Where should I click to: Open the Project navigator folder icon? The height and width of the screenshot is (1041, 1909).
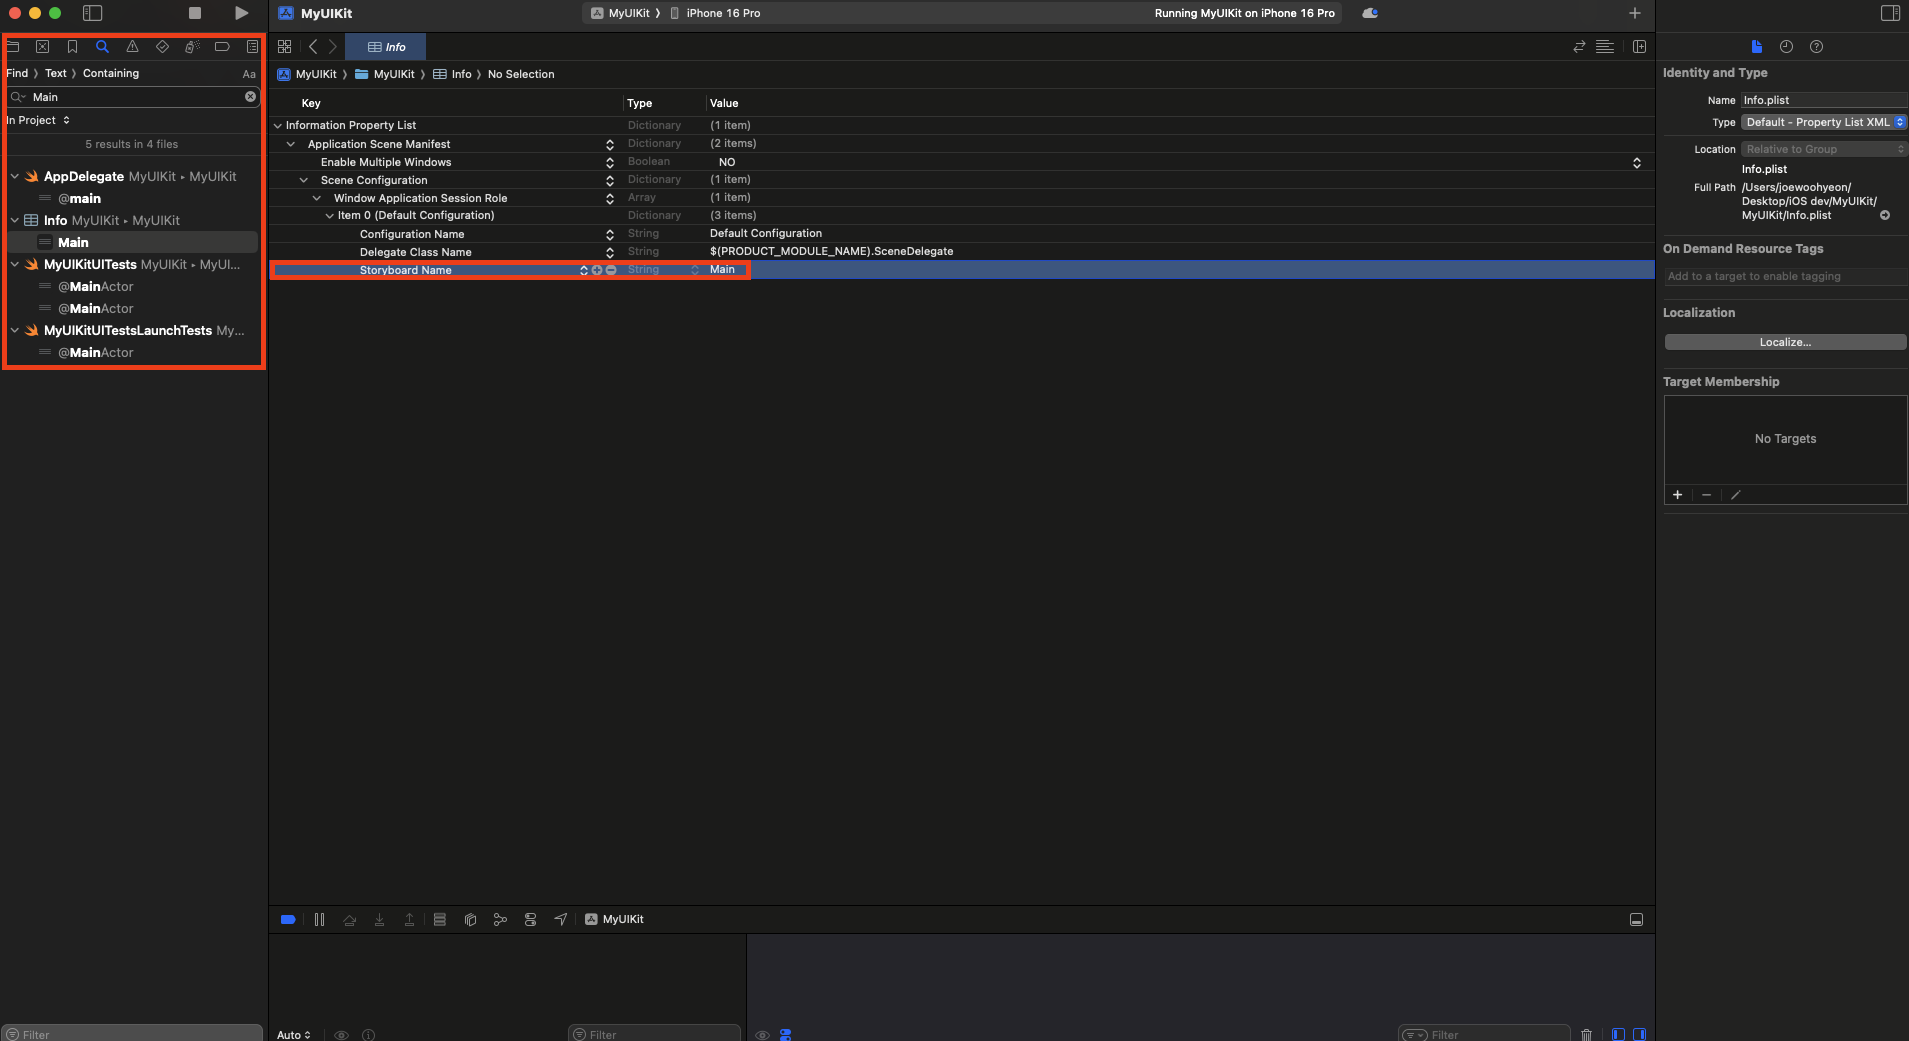tap(13, 47)
